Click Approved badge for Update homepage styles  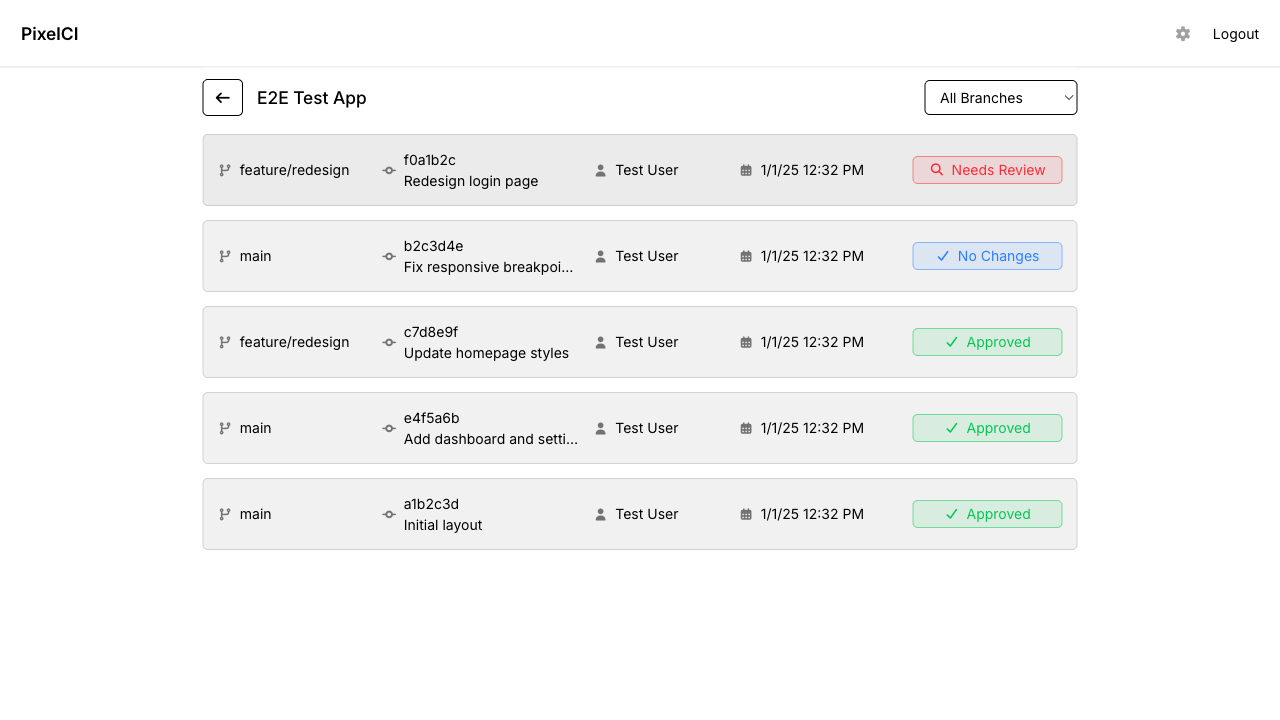[987, 342]
